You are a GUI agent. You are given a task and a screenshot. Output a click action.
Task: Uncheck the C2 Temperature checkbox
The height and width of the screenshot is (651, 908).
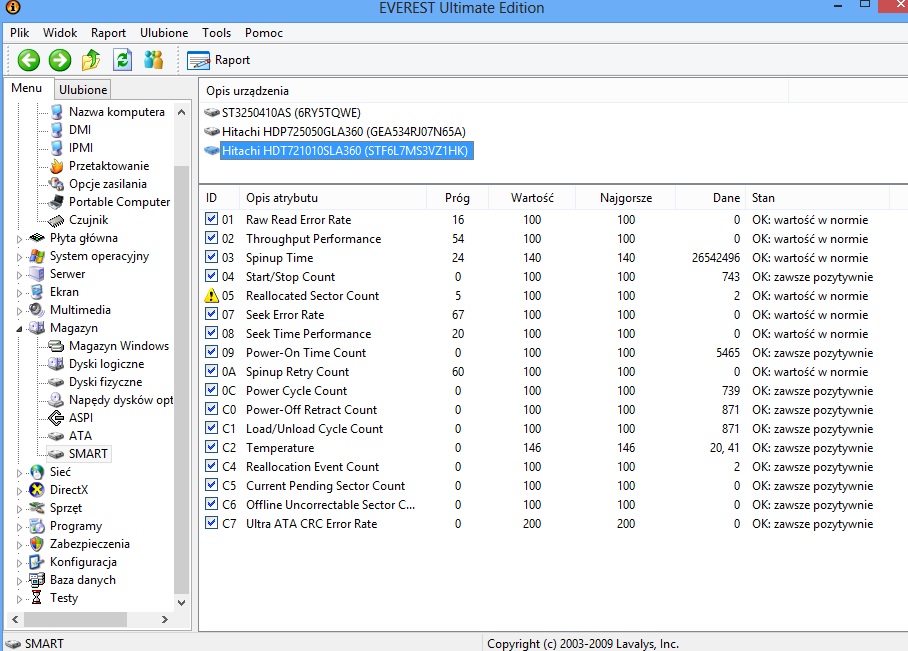tap(211, 447)
